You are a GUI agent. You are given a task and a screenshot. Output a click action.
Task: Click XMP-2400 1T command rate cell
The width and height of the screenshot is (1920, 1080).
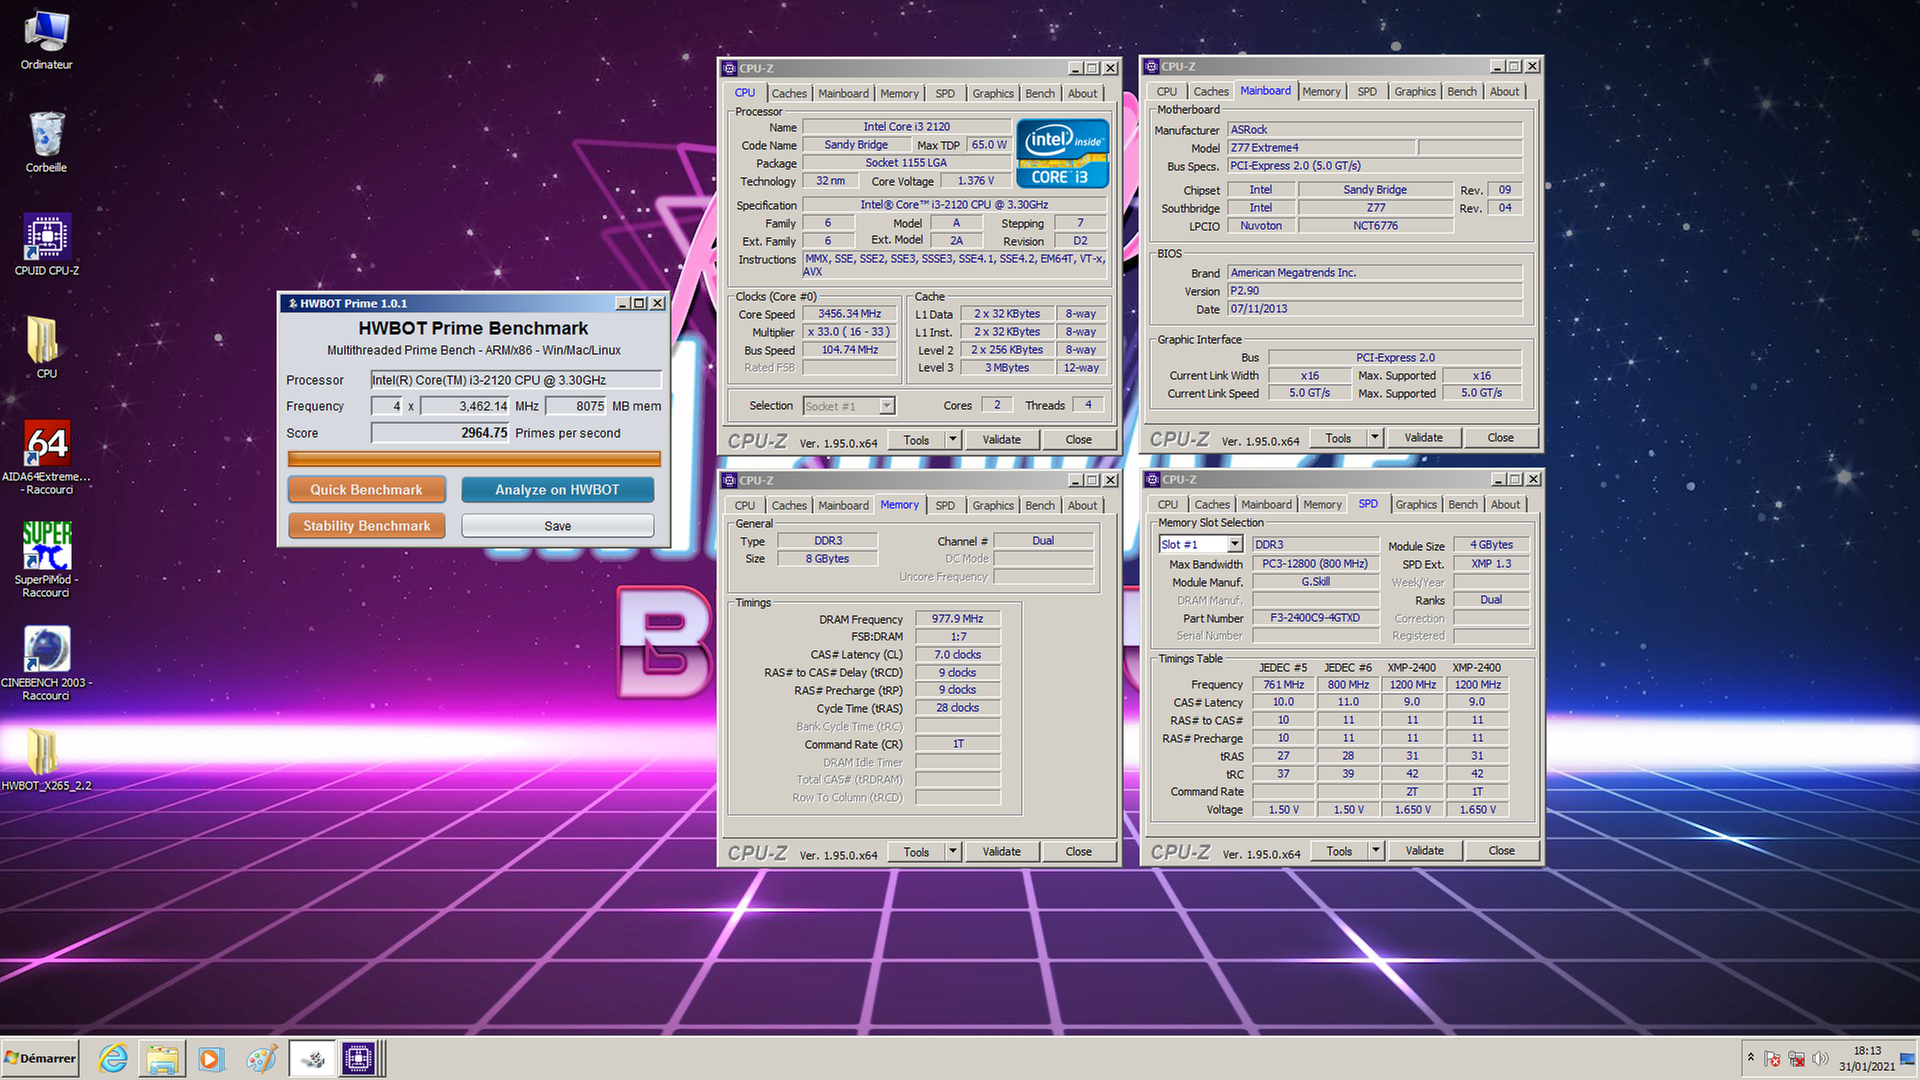pos(1477,792)
